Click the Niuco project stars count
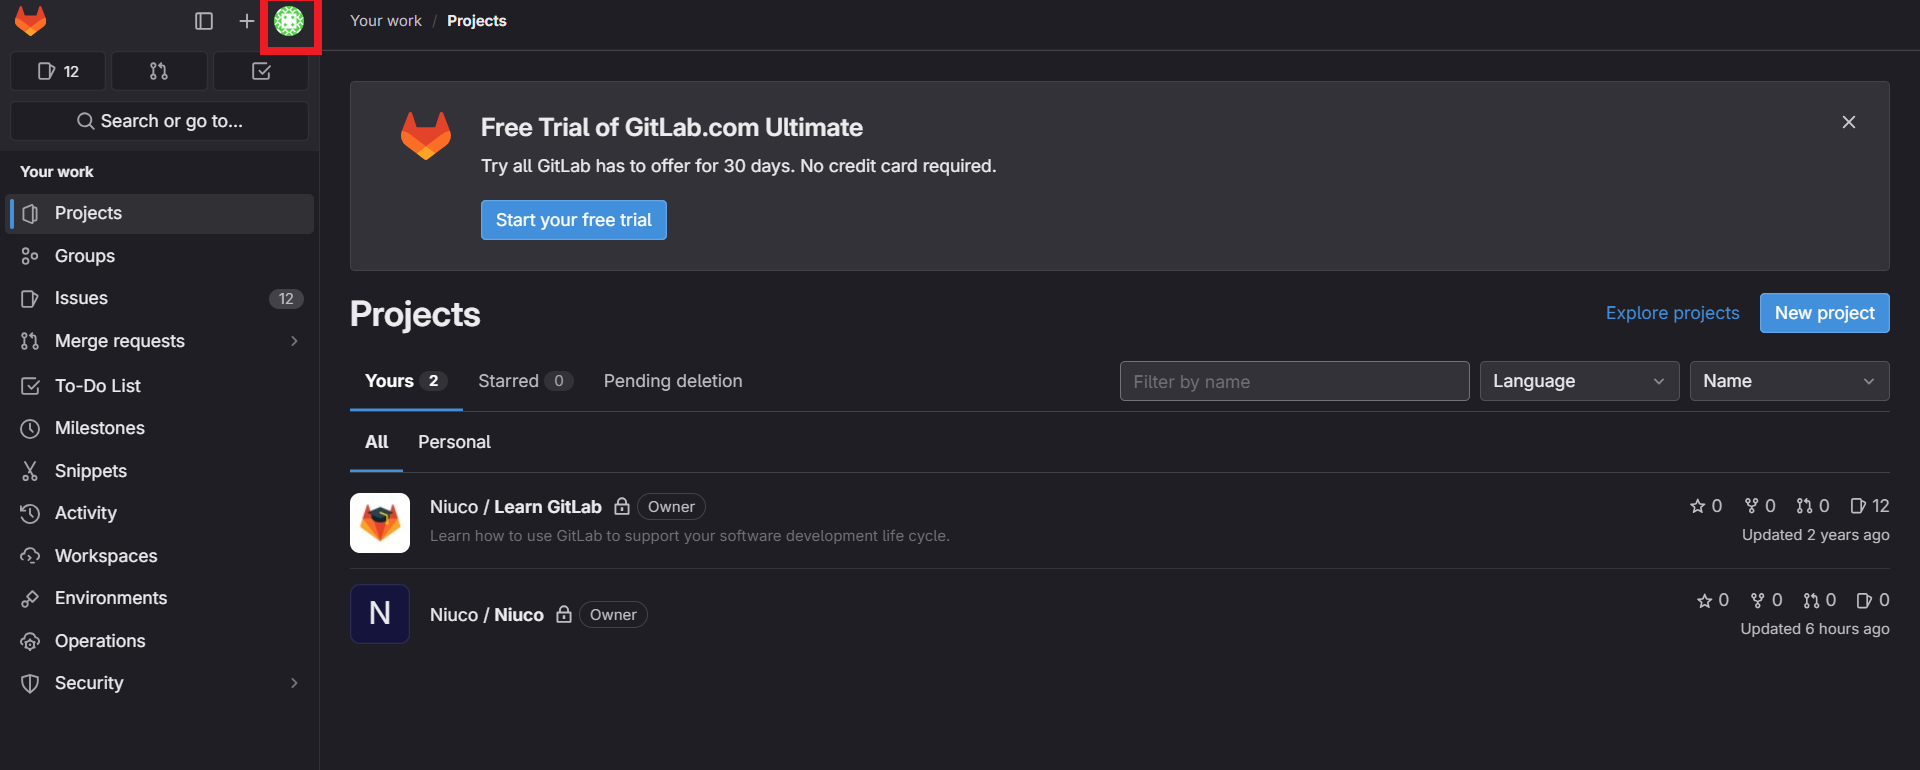1920x770 pixels. pos(1713,600)
